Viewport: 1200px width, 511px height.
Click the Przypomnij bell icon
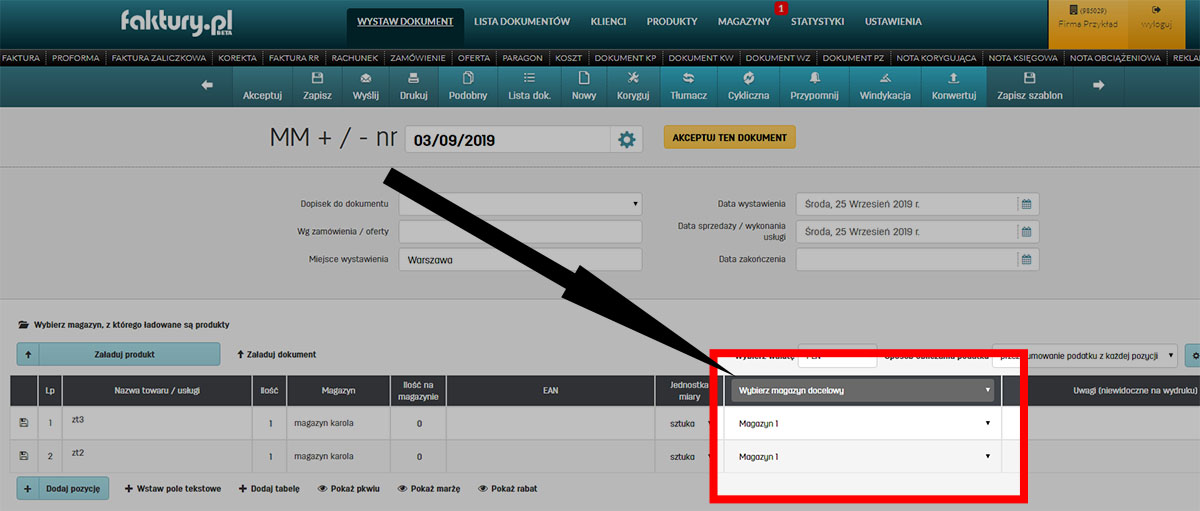(x=815, y=79)
